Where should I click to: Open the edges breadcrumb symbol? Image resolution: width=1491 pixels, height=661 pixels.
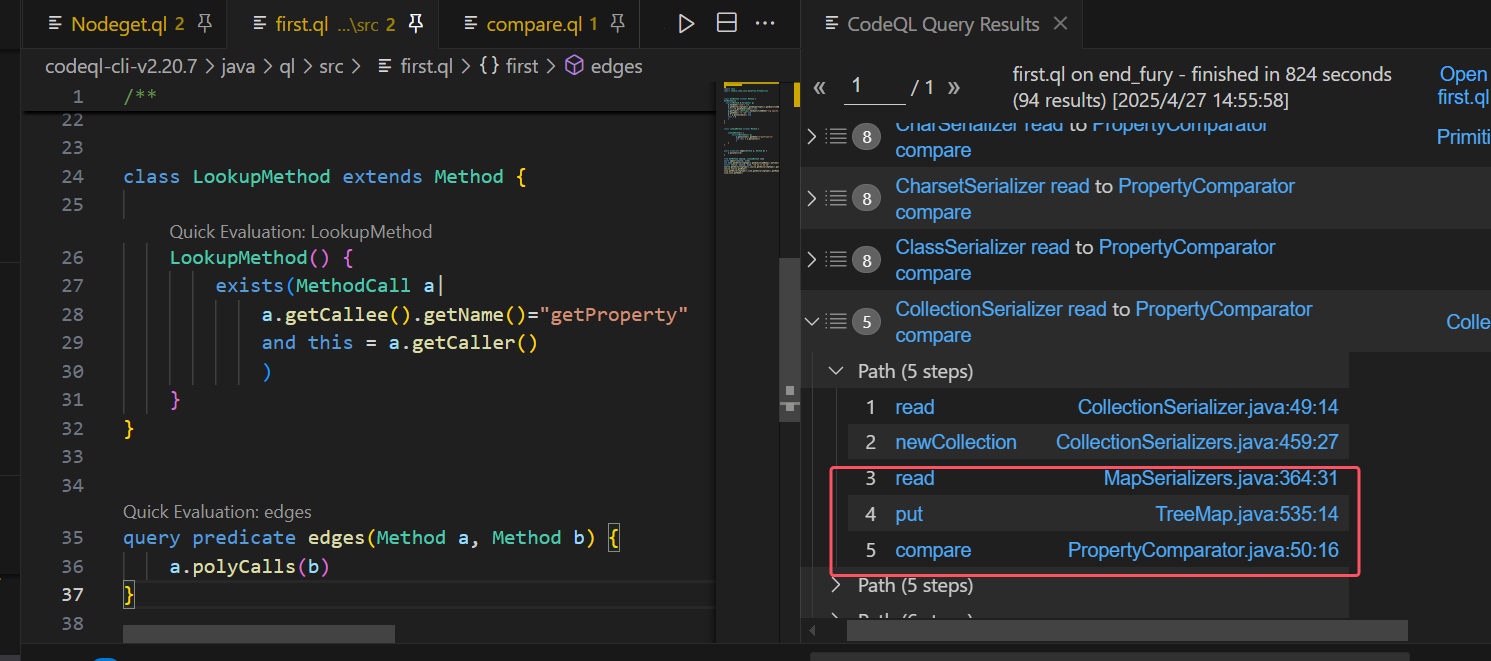pyautogui.click(x=617, y=66)
